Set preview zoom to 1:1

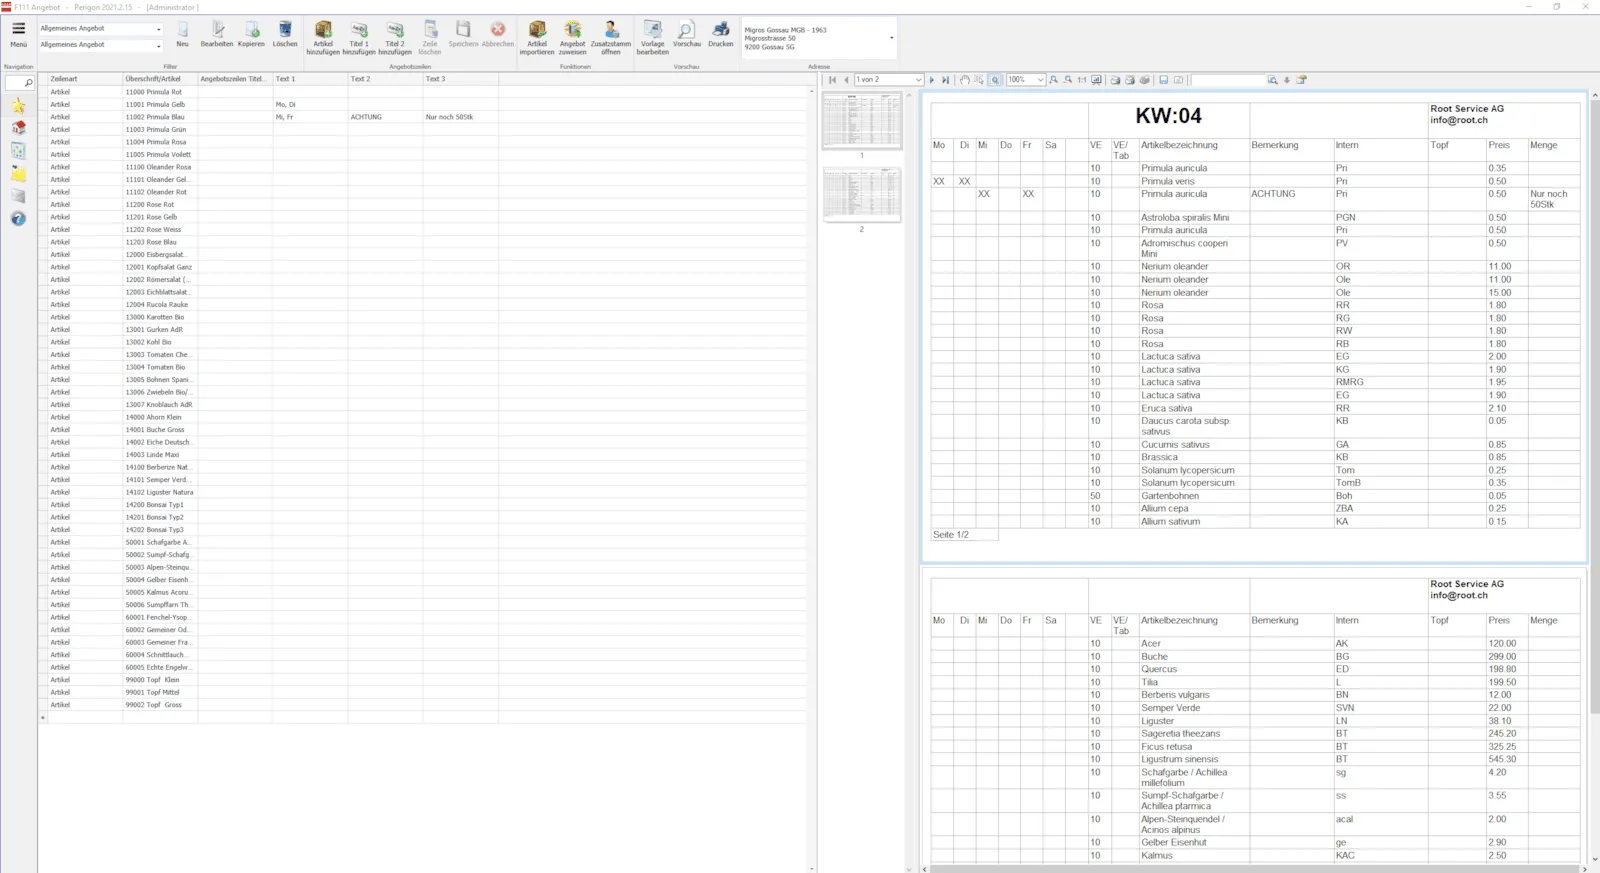(x=1082, y=80)
